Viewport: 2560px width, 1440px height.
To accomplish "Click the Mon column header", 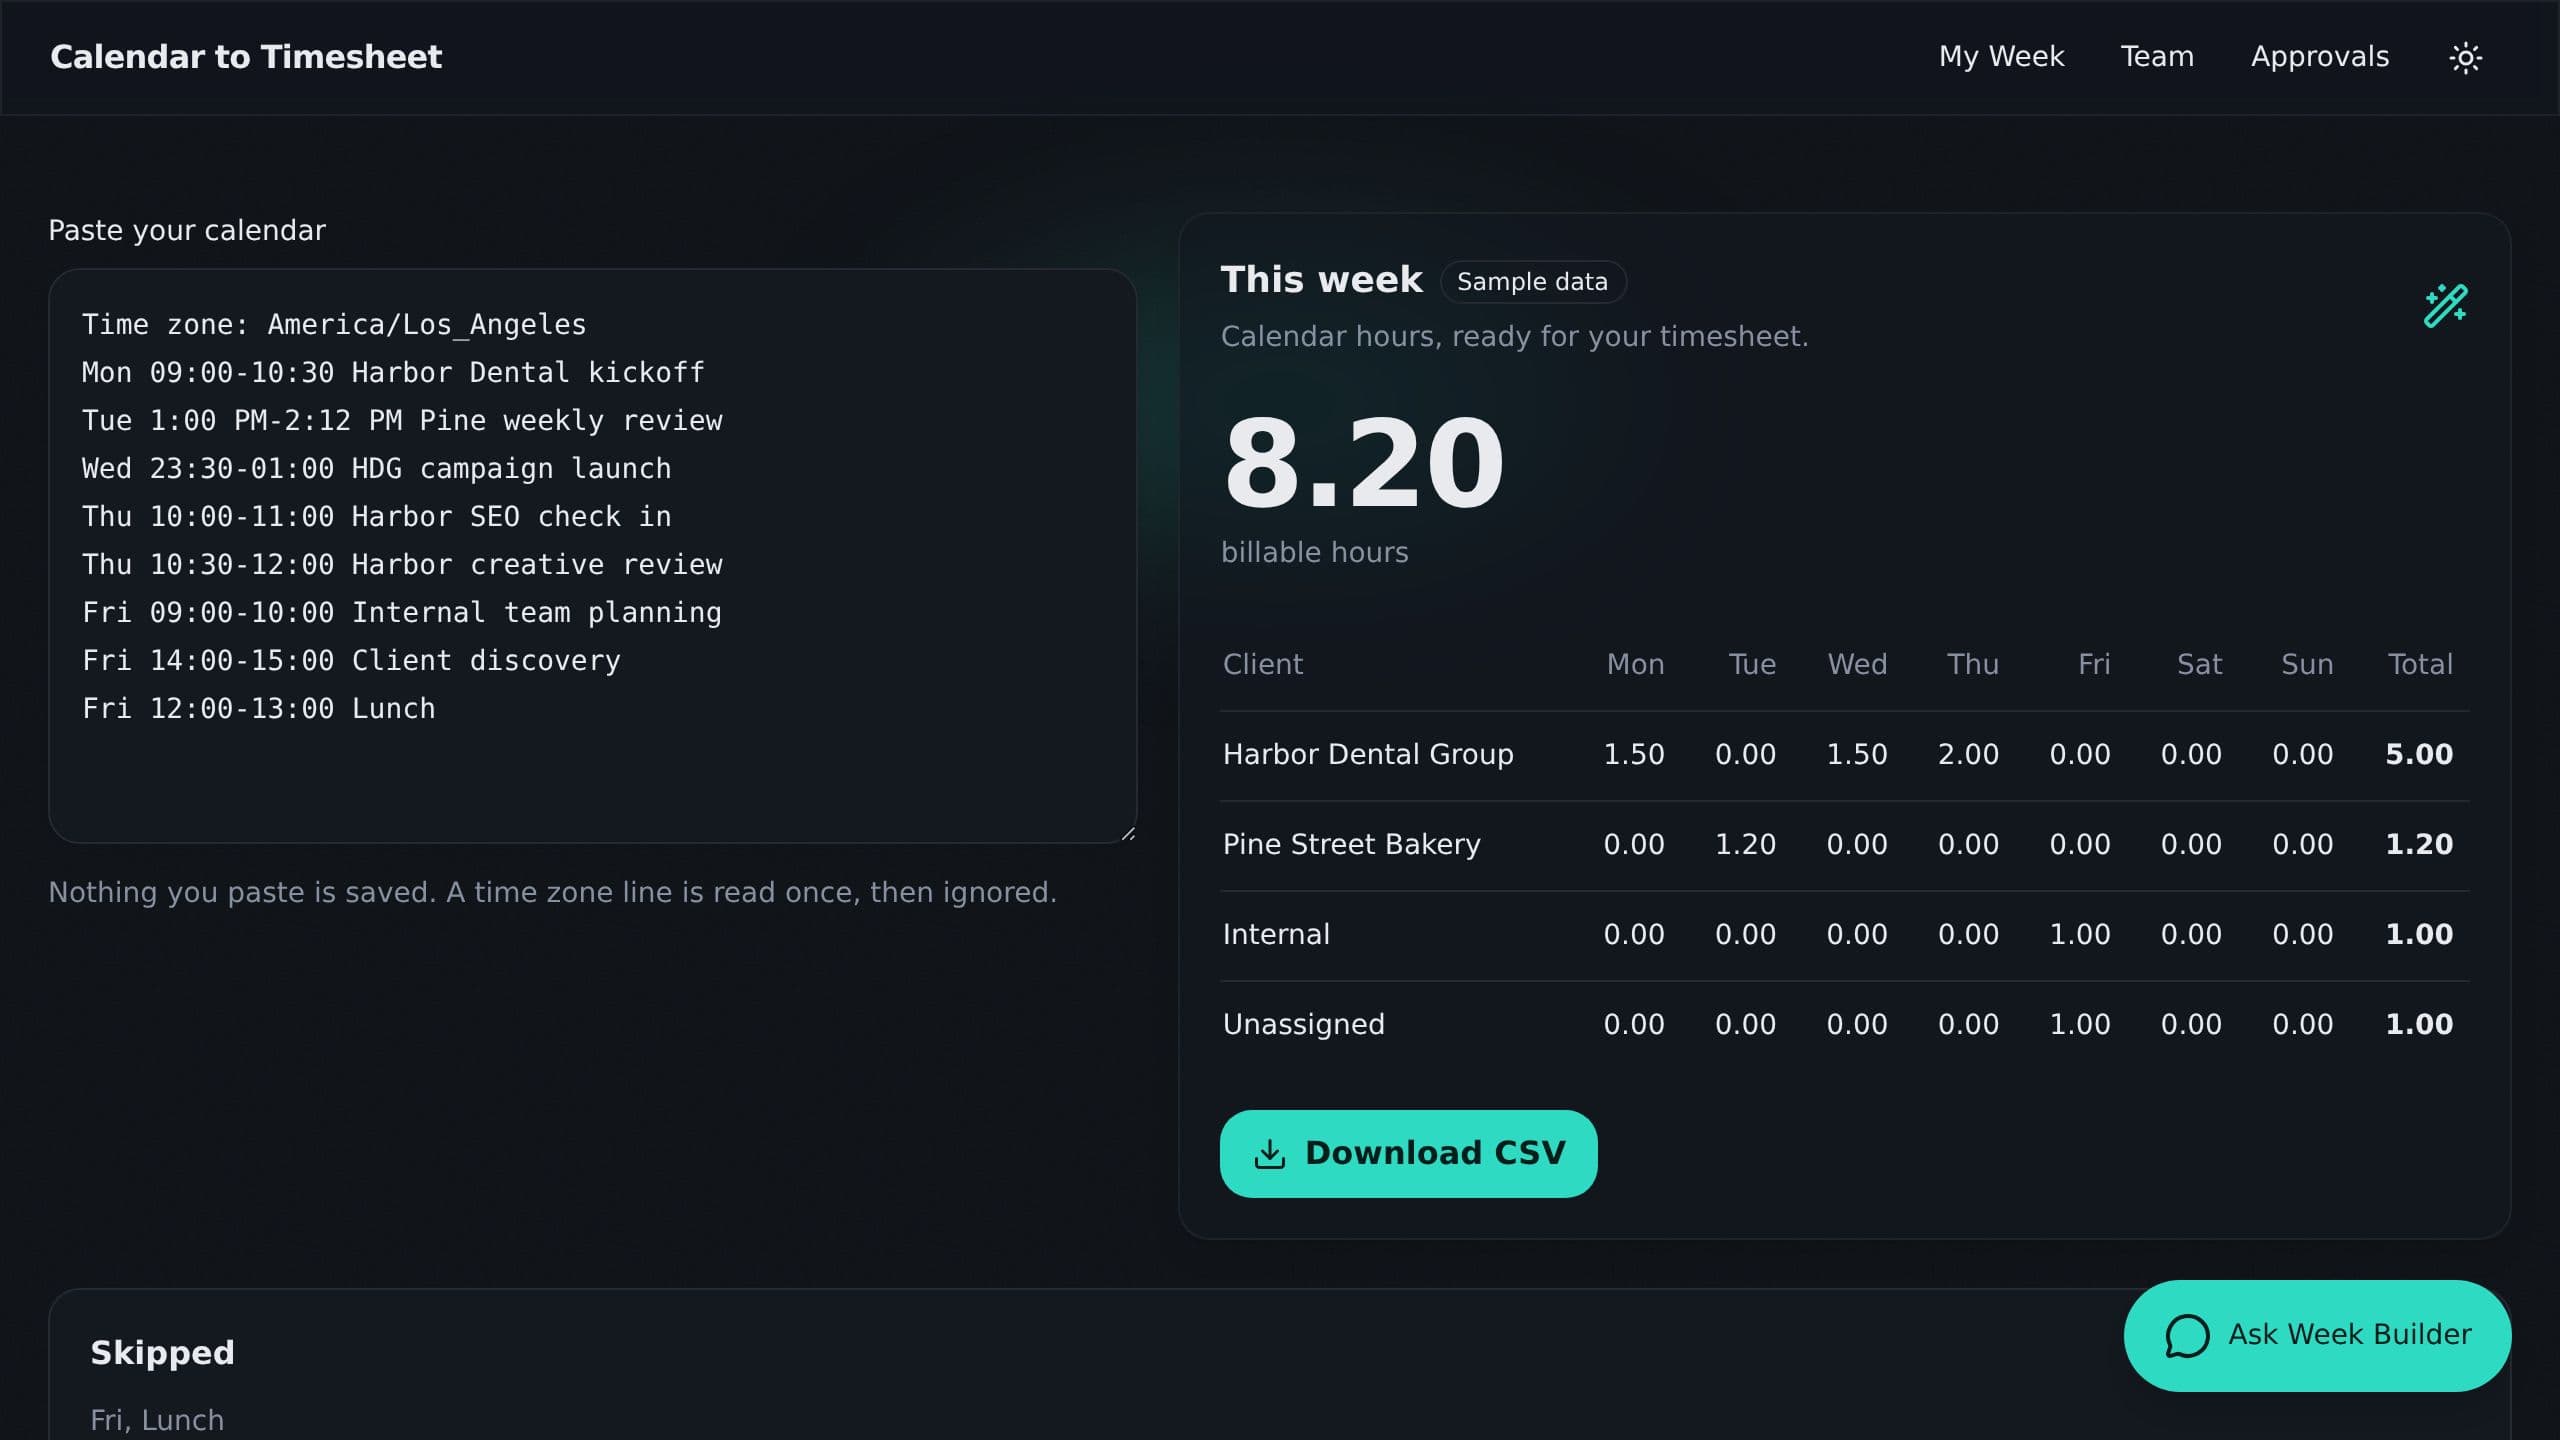I will 1635,665.
